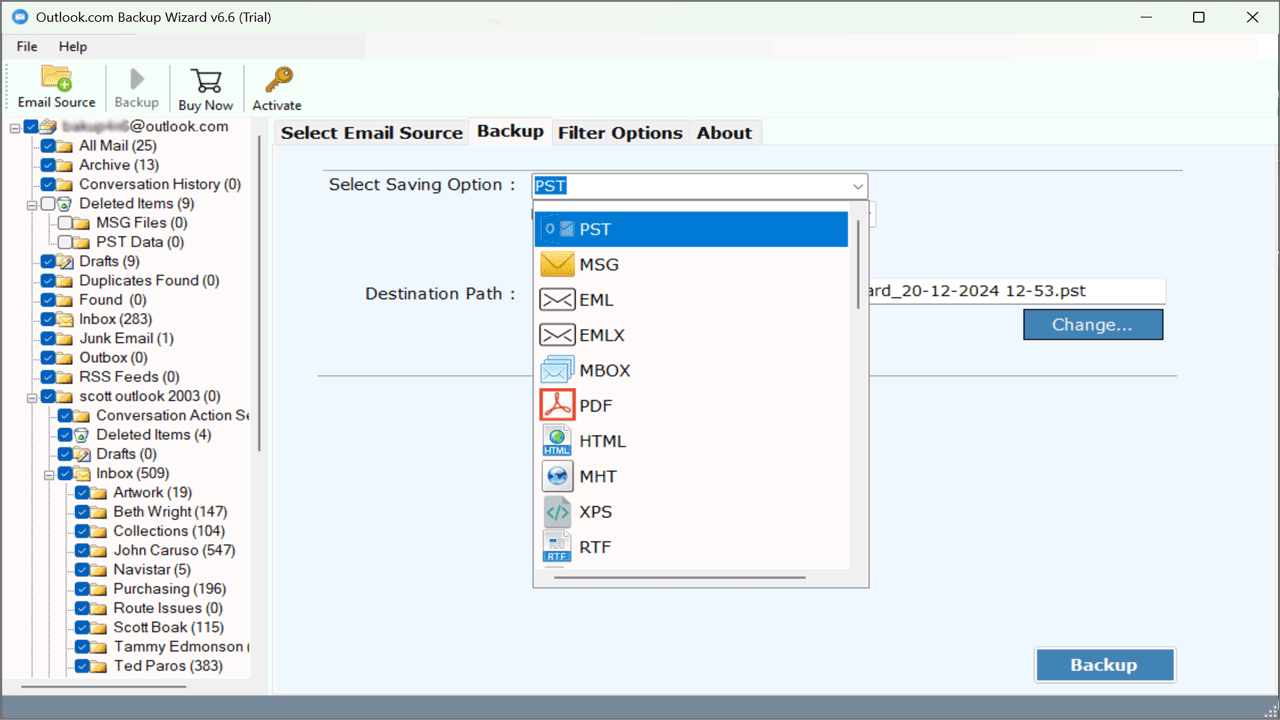Click the Activate key icon

point(277,80)
